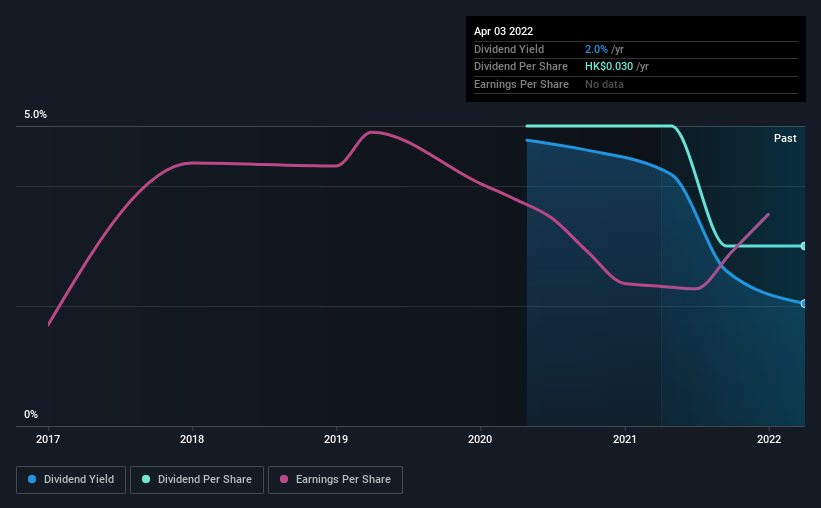The width and height of the screenshot is (821, 508).
Task: Click the 2021 x-axis label
Action: [625, 439]
